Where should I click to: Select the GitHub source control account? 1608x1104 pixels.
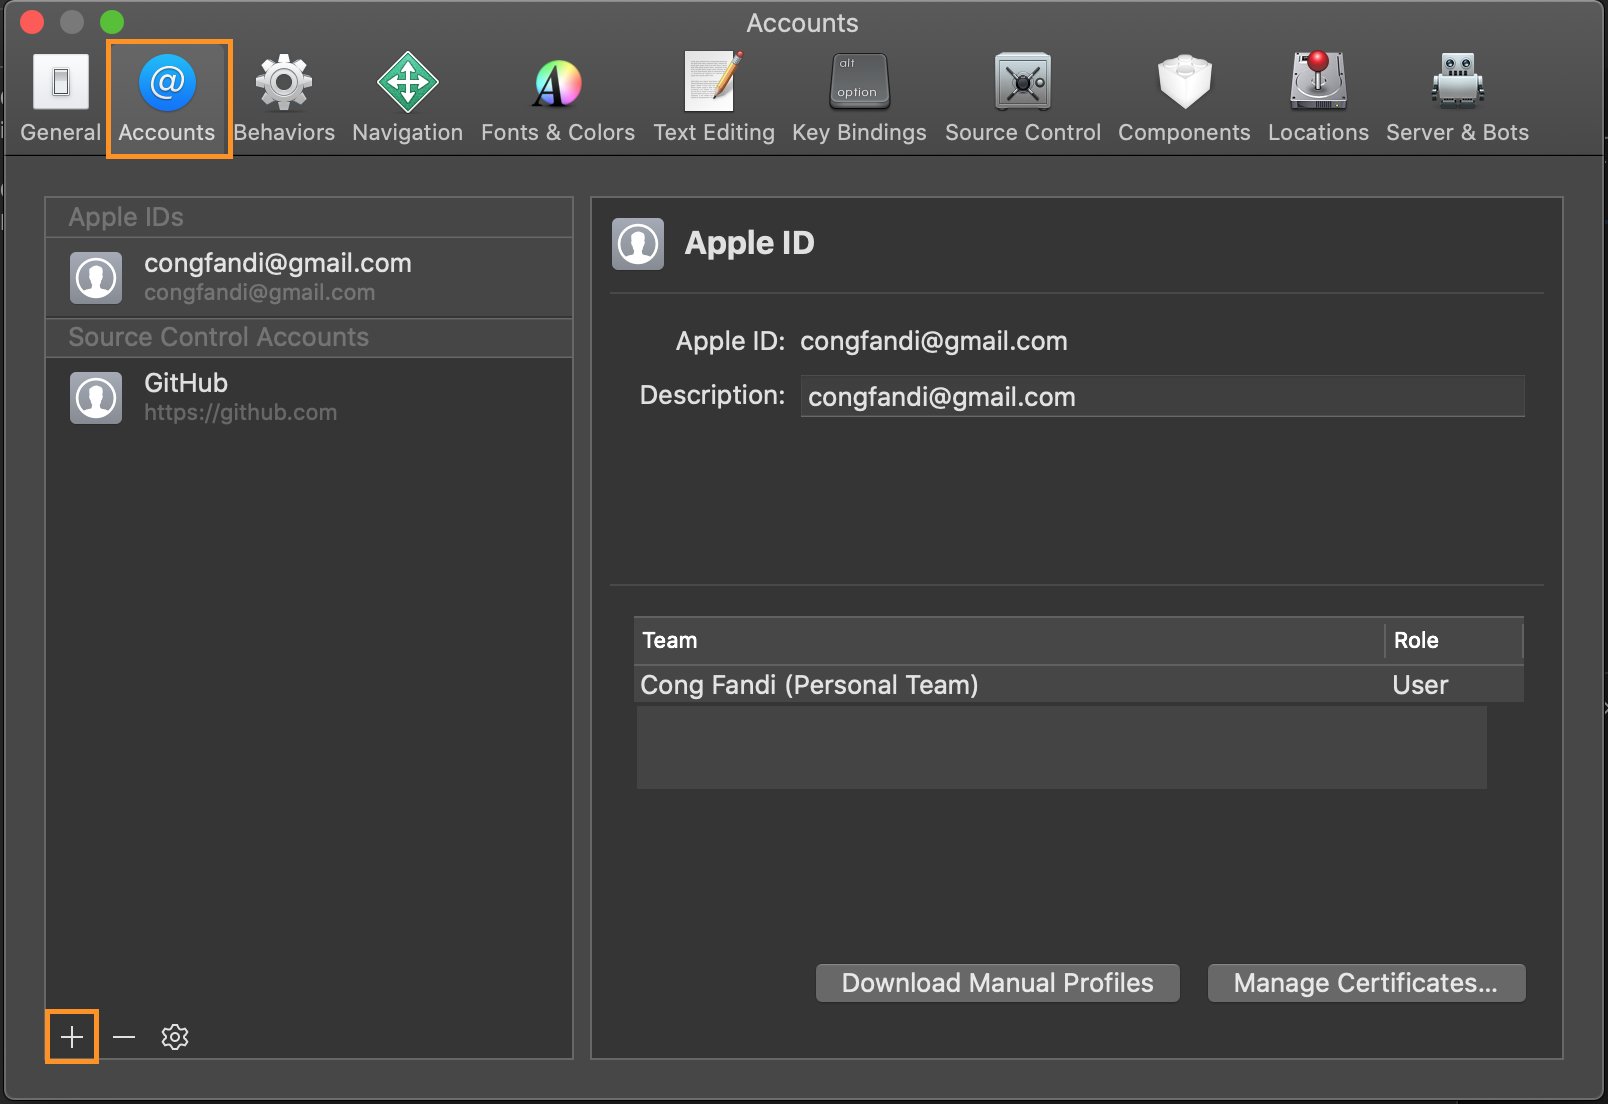308,397
